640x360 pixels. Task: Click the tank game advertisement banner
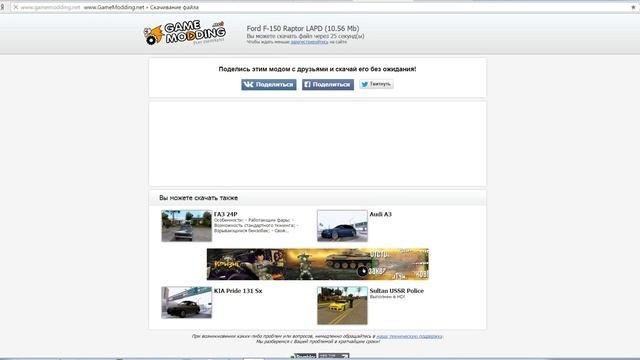(318, 264)
